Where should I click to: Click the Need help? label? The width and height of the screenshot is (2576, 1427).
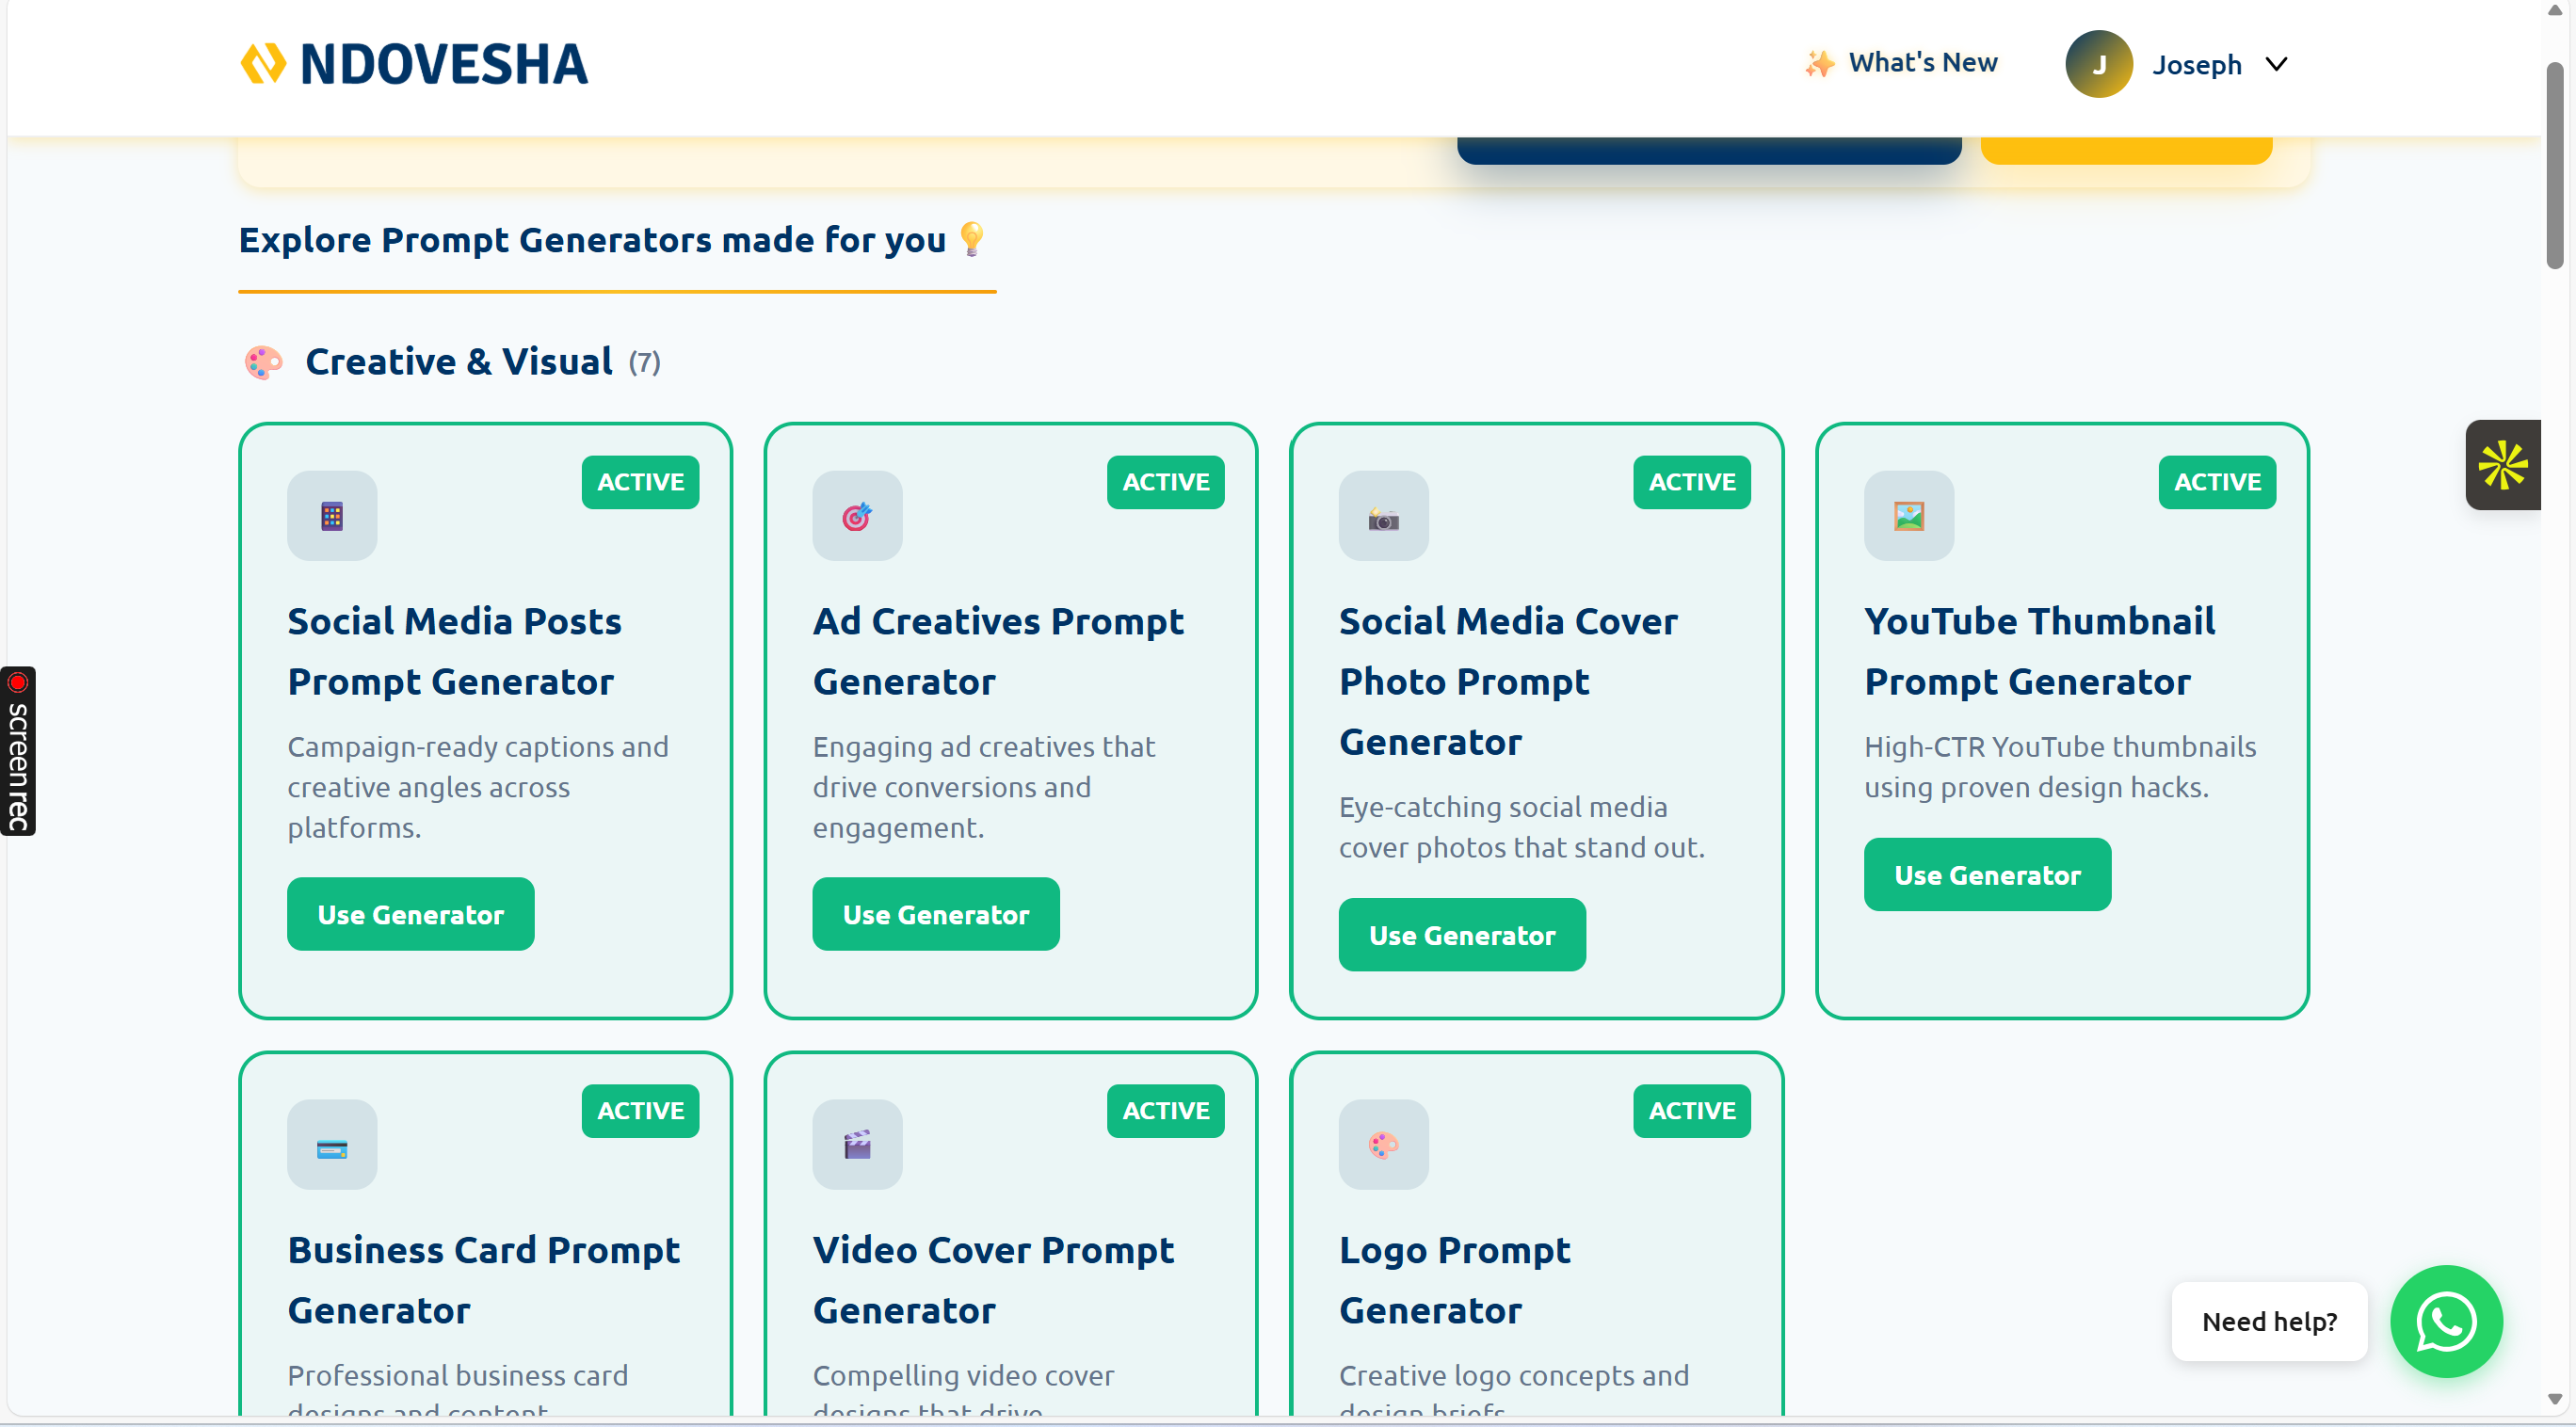[x=2268, y=1321]
